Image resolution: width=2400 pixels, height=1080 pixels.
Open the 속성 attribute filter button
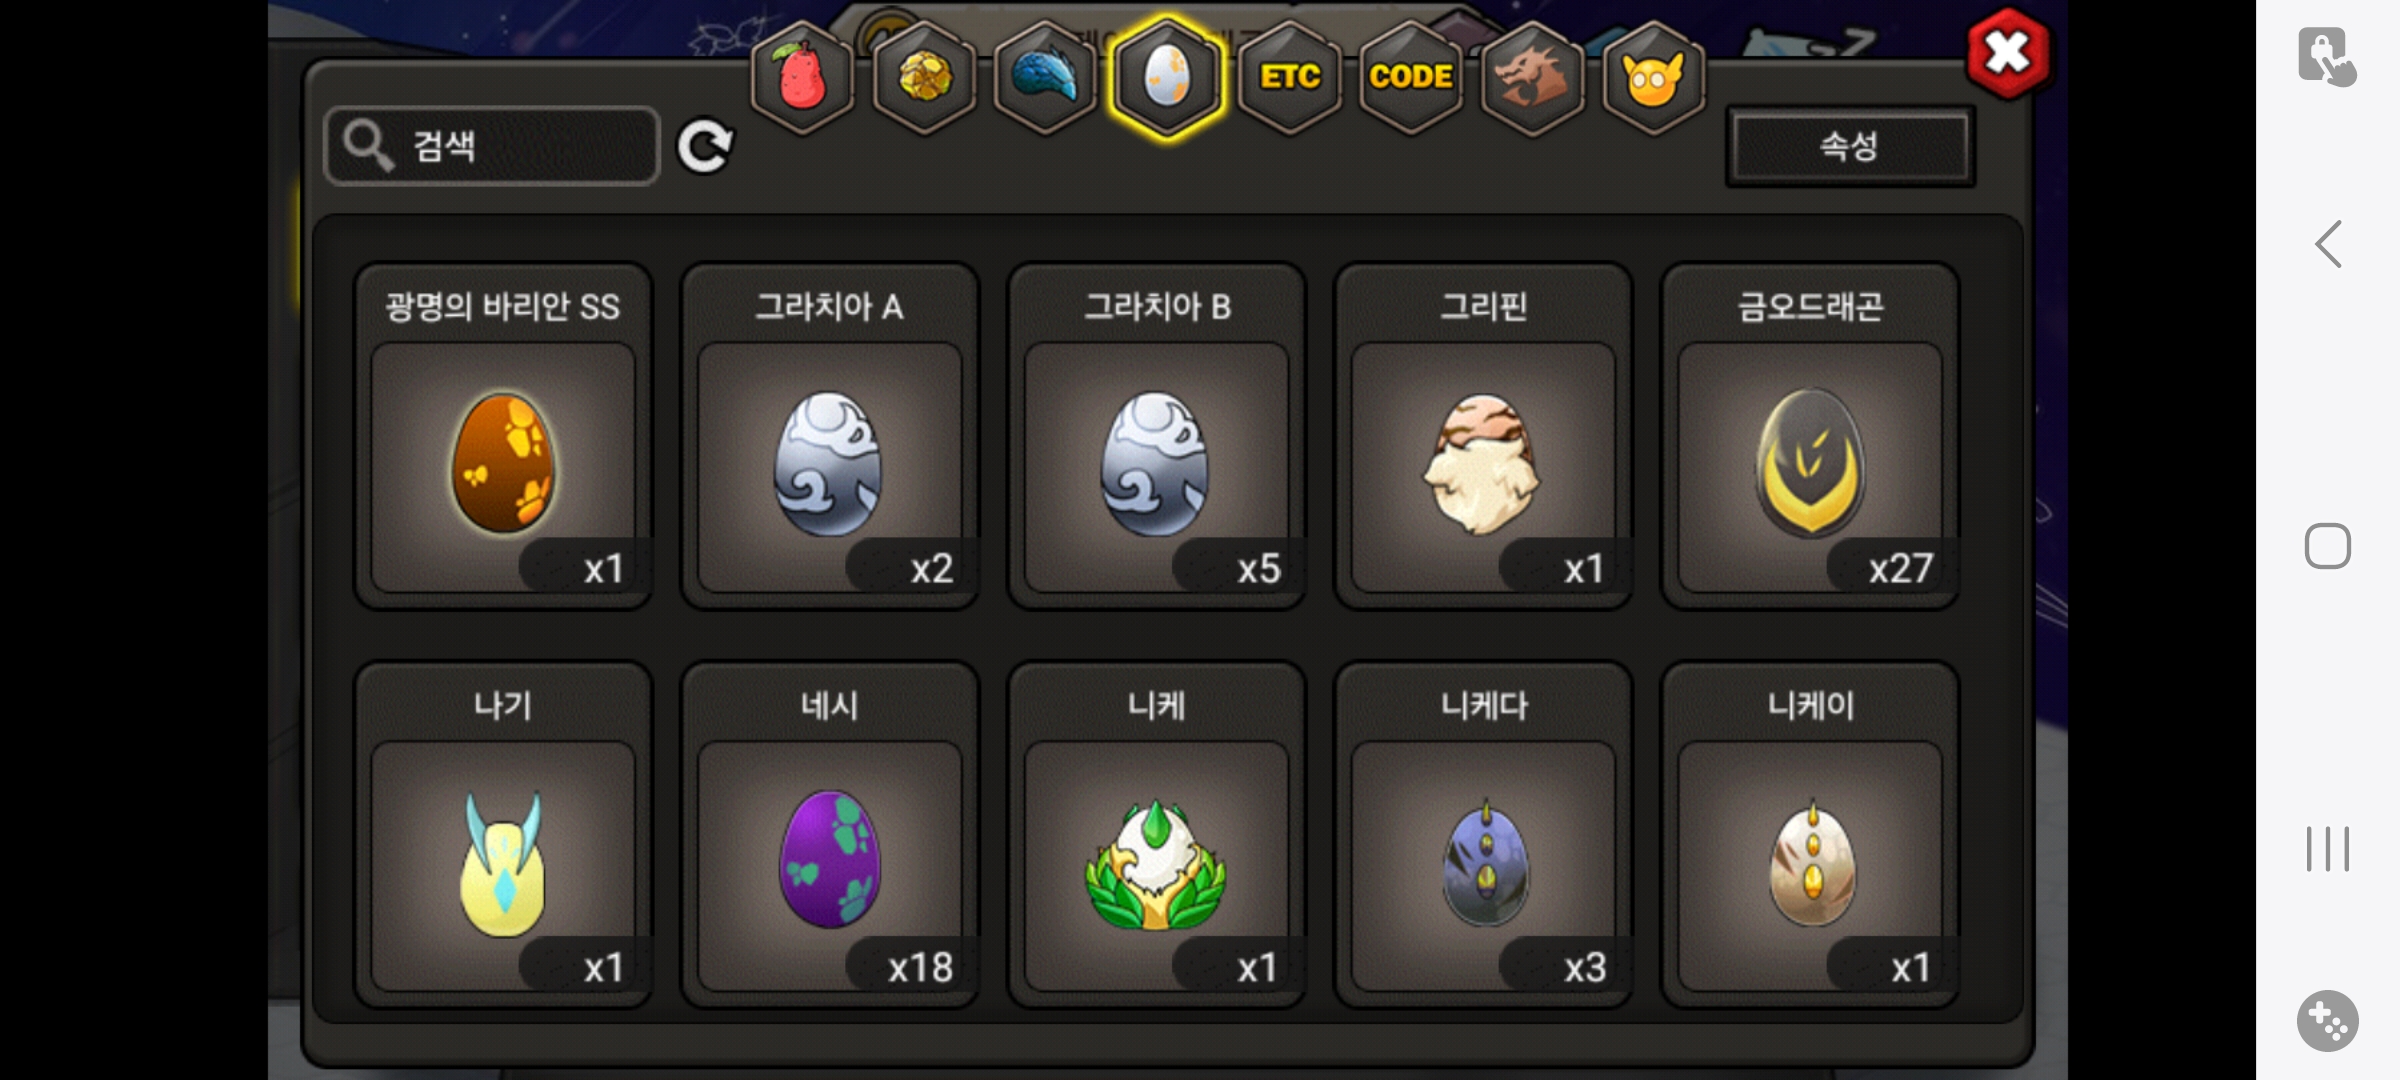pyautogui.click(x=1850, y=146)
